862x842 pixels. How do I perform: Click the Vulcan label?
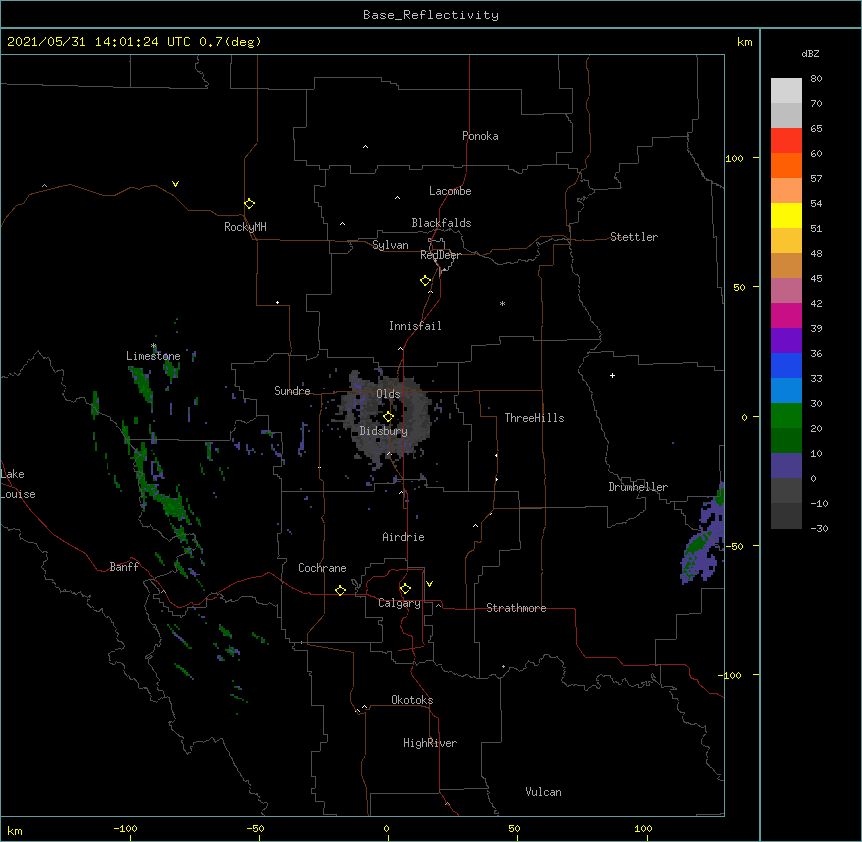[x=543, y=792]
